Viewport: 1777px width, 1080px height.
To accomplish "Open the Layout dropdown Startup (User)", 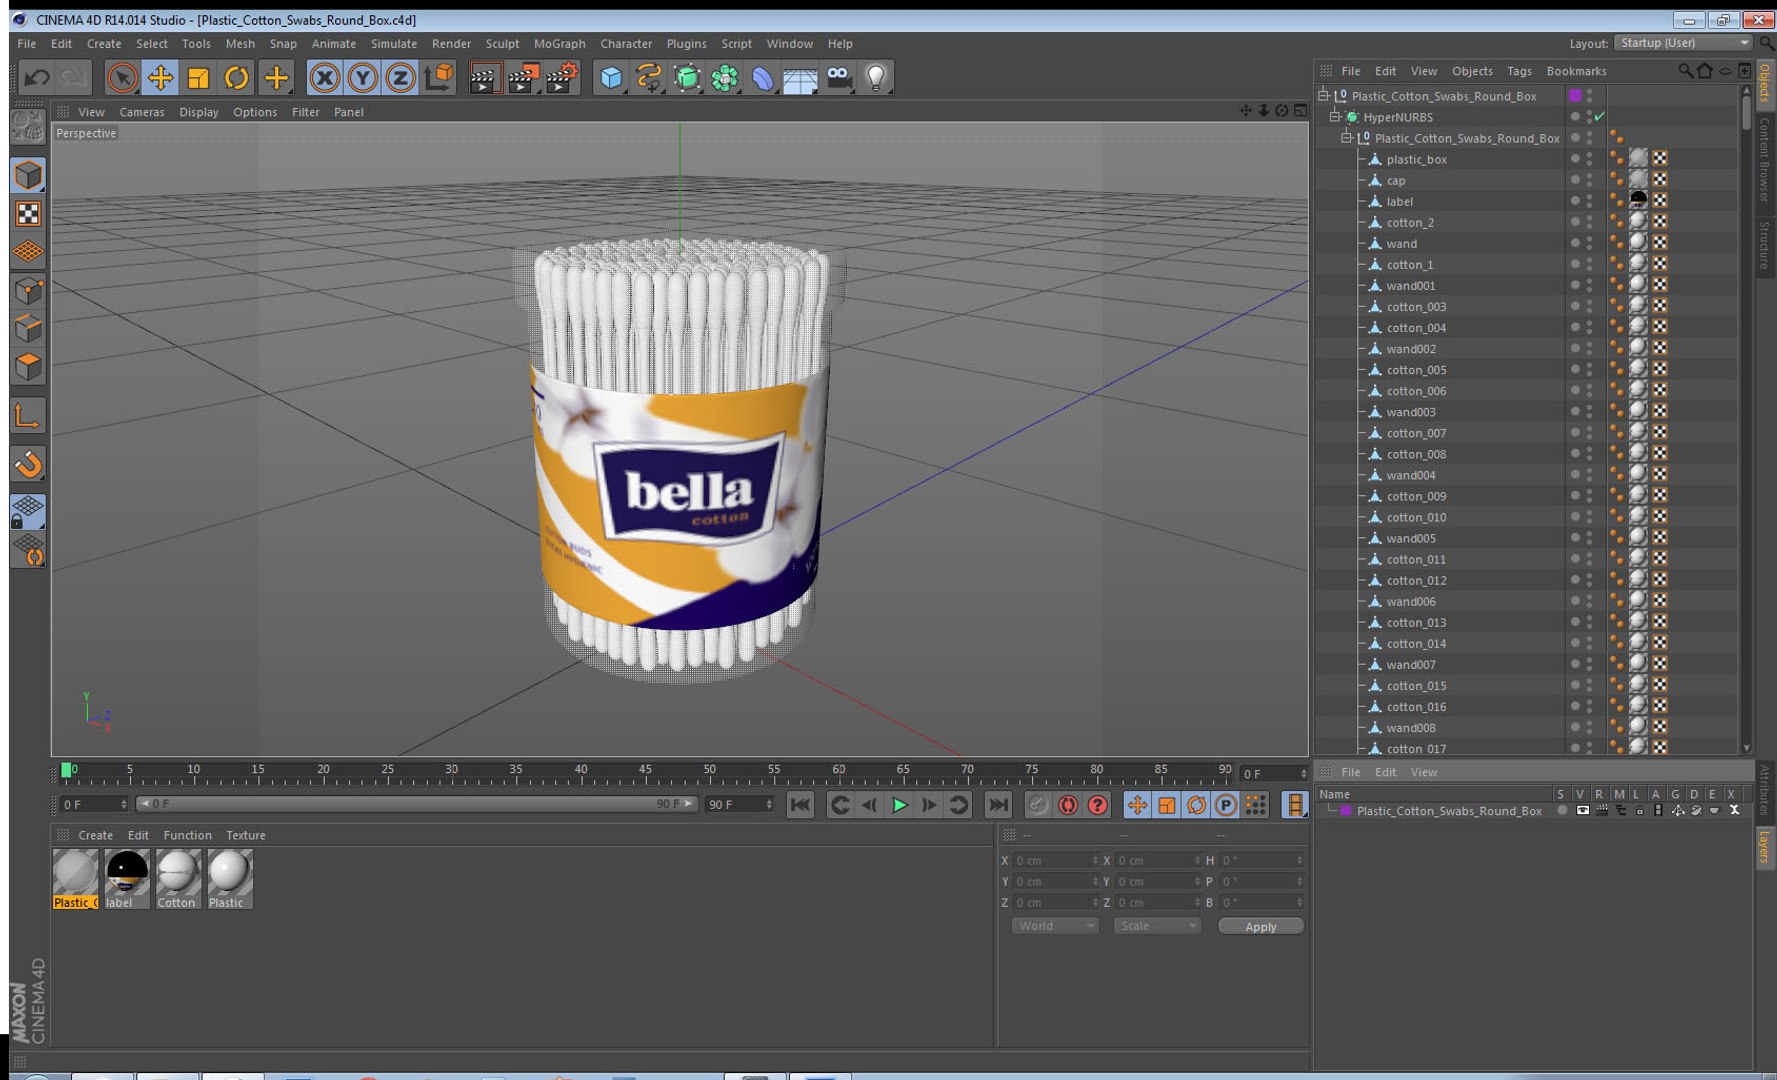I will click(1683, 43).
